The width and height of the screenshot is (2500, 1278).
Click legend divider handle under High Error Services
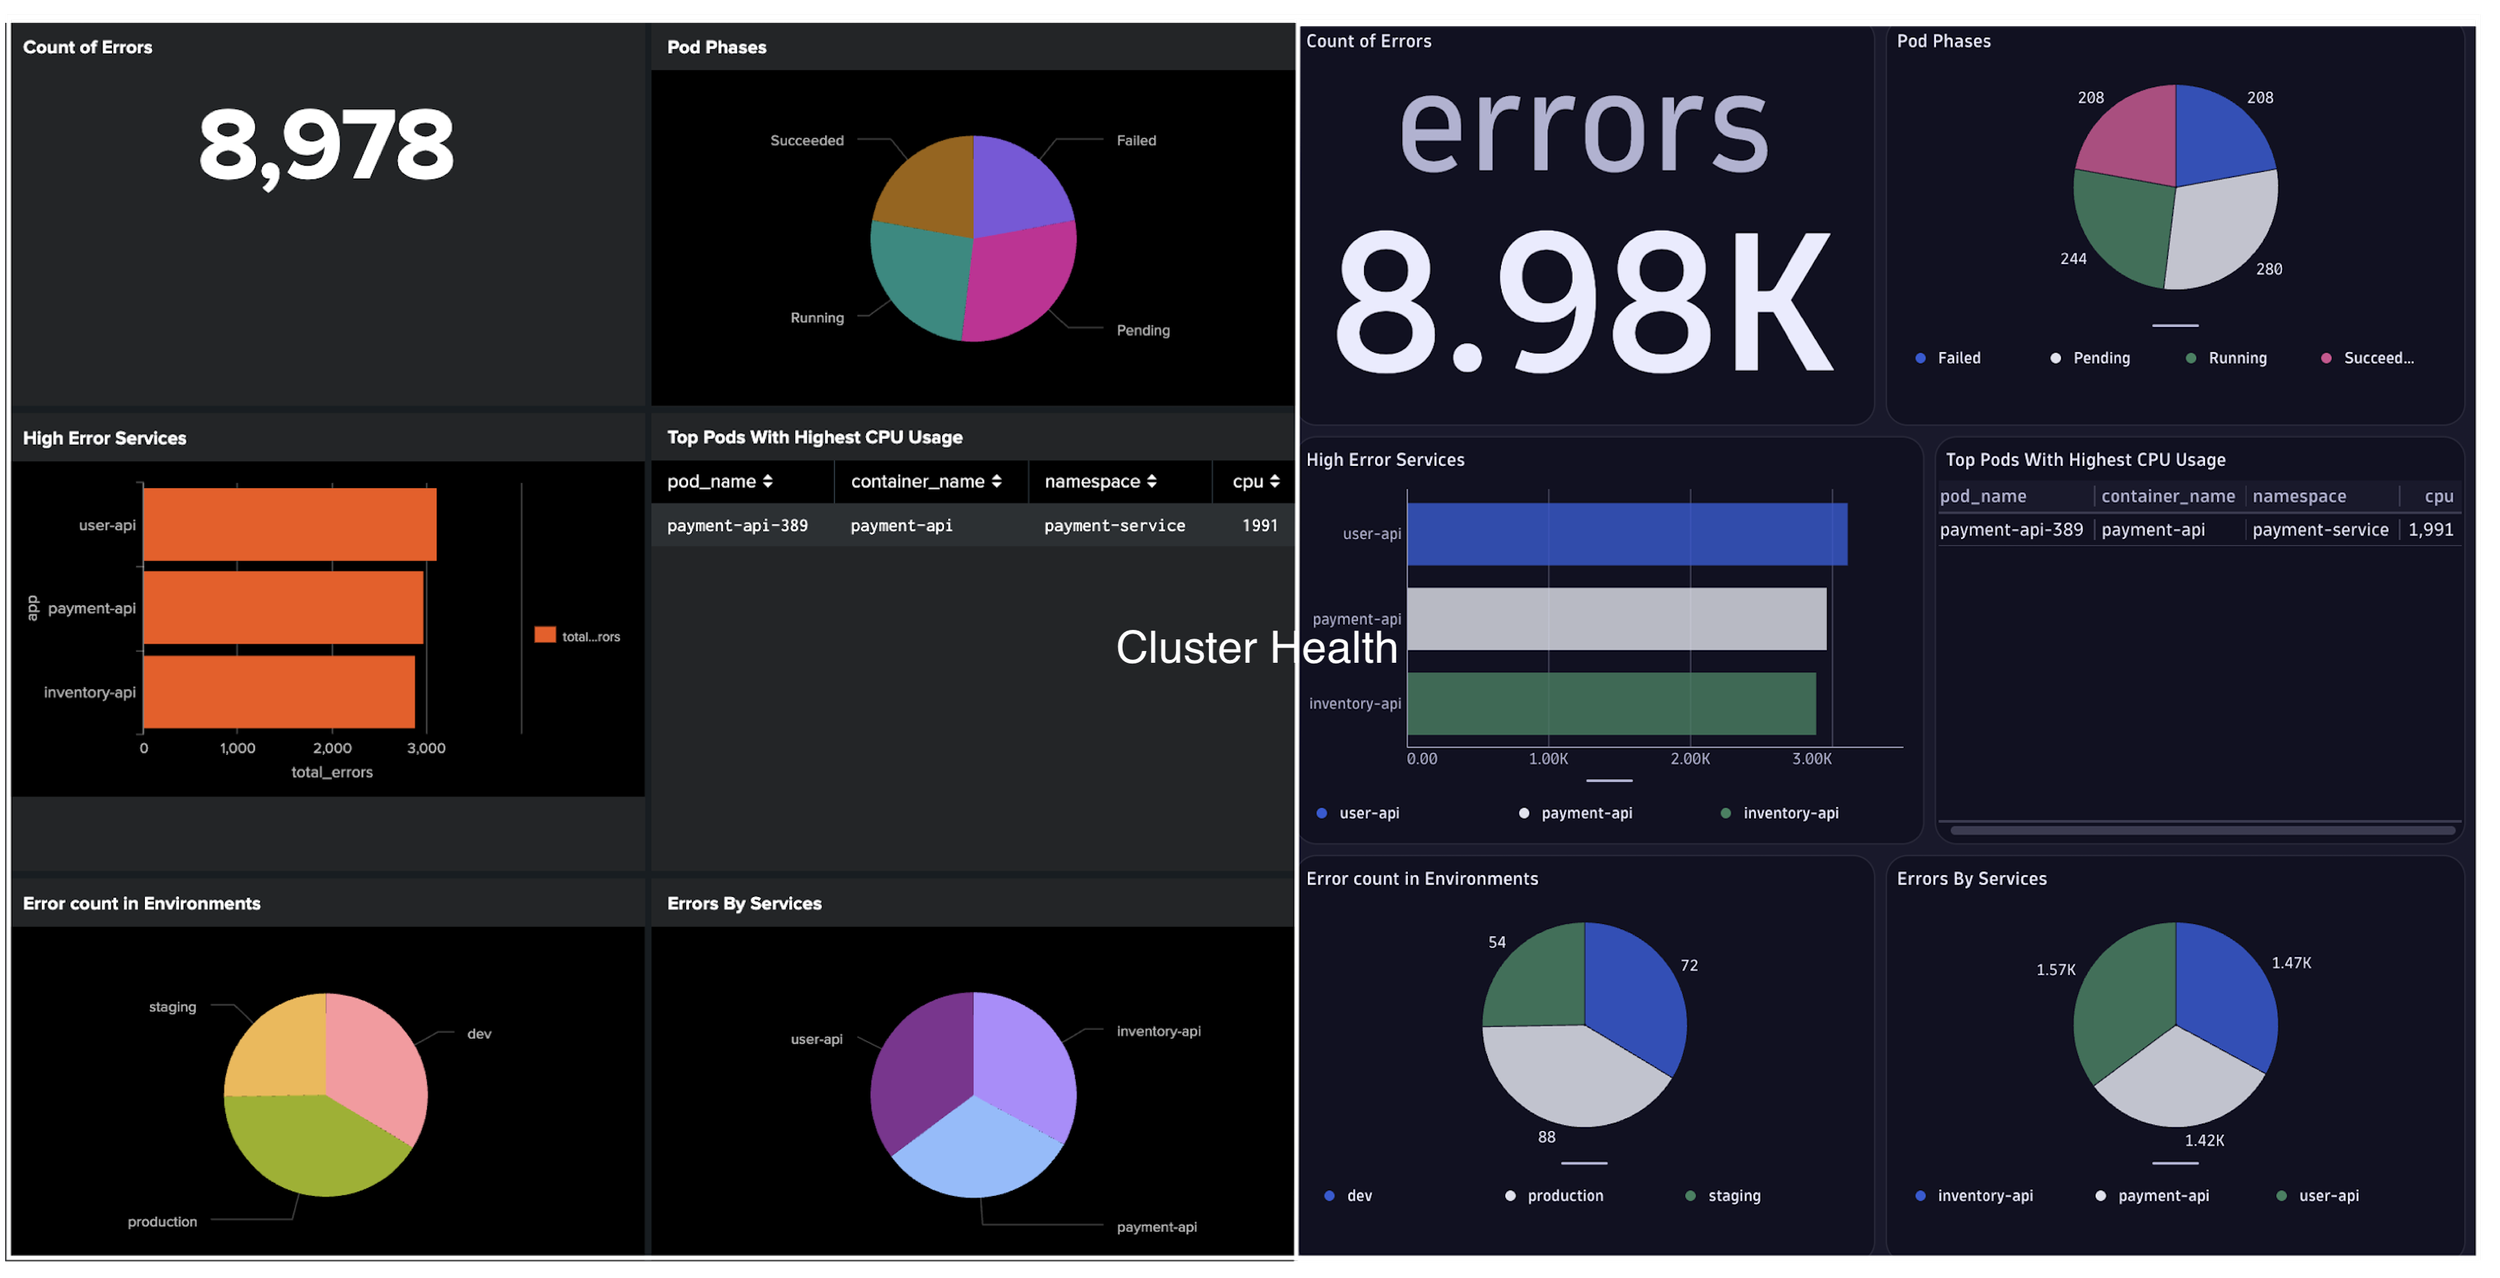click(x=1609, y=780)
